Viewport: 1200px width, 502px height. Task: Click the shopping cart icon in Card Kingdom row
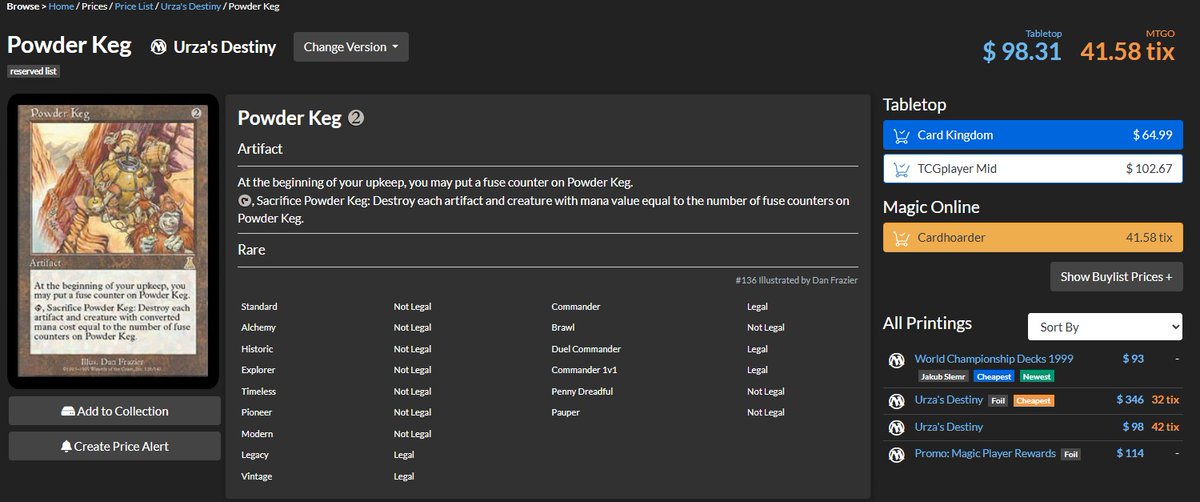[901, 135]
